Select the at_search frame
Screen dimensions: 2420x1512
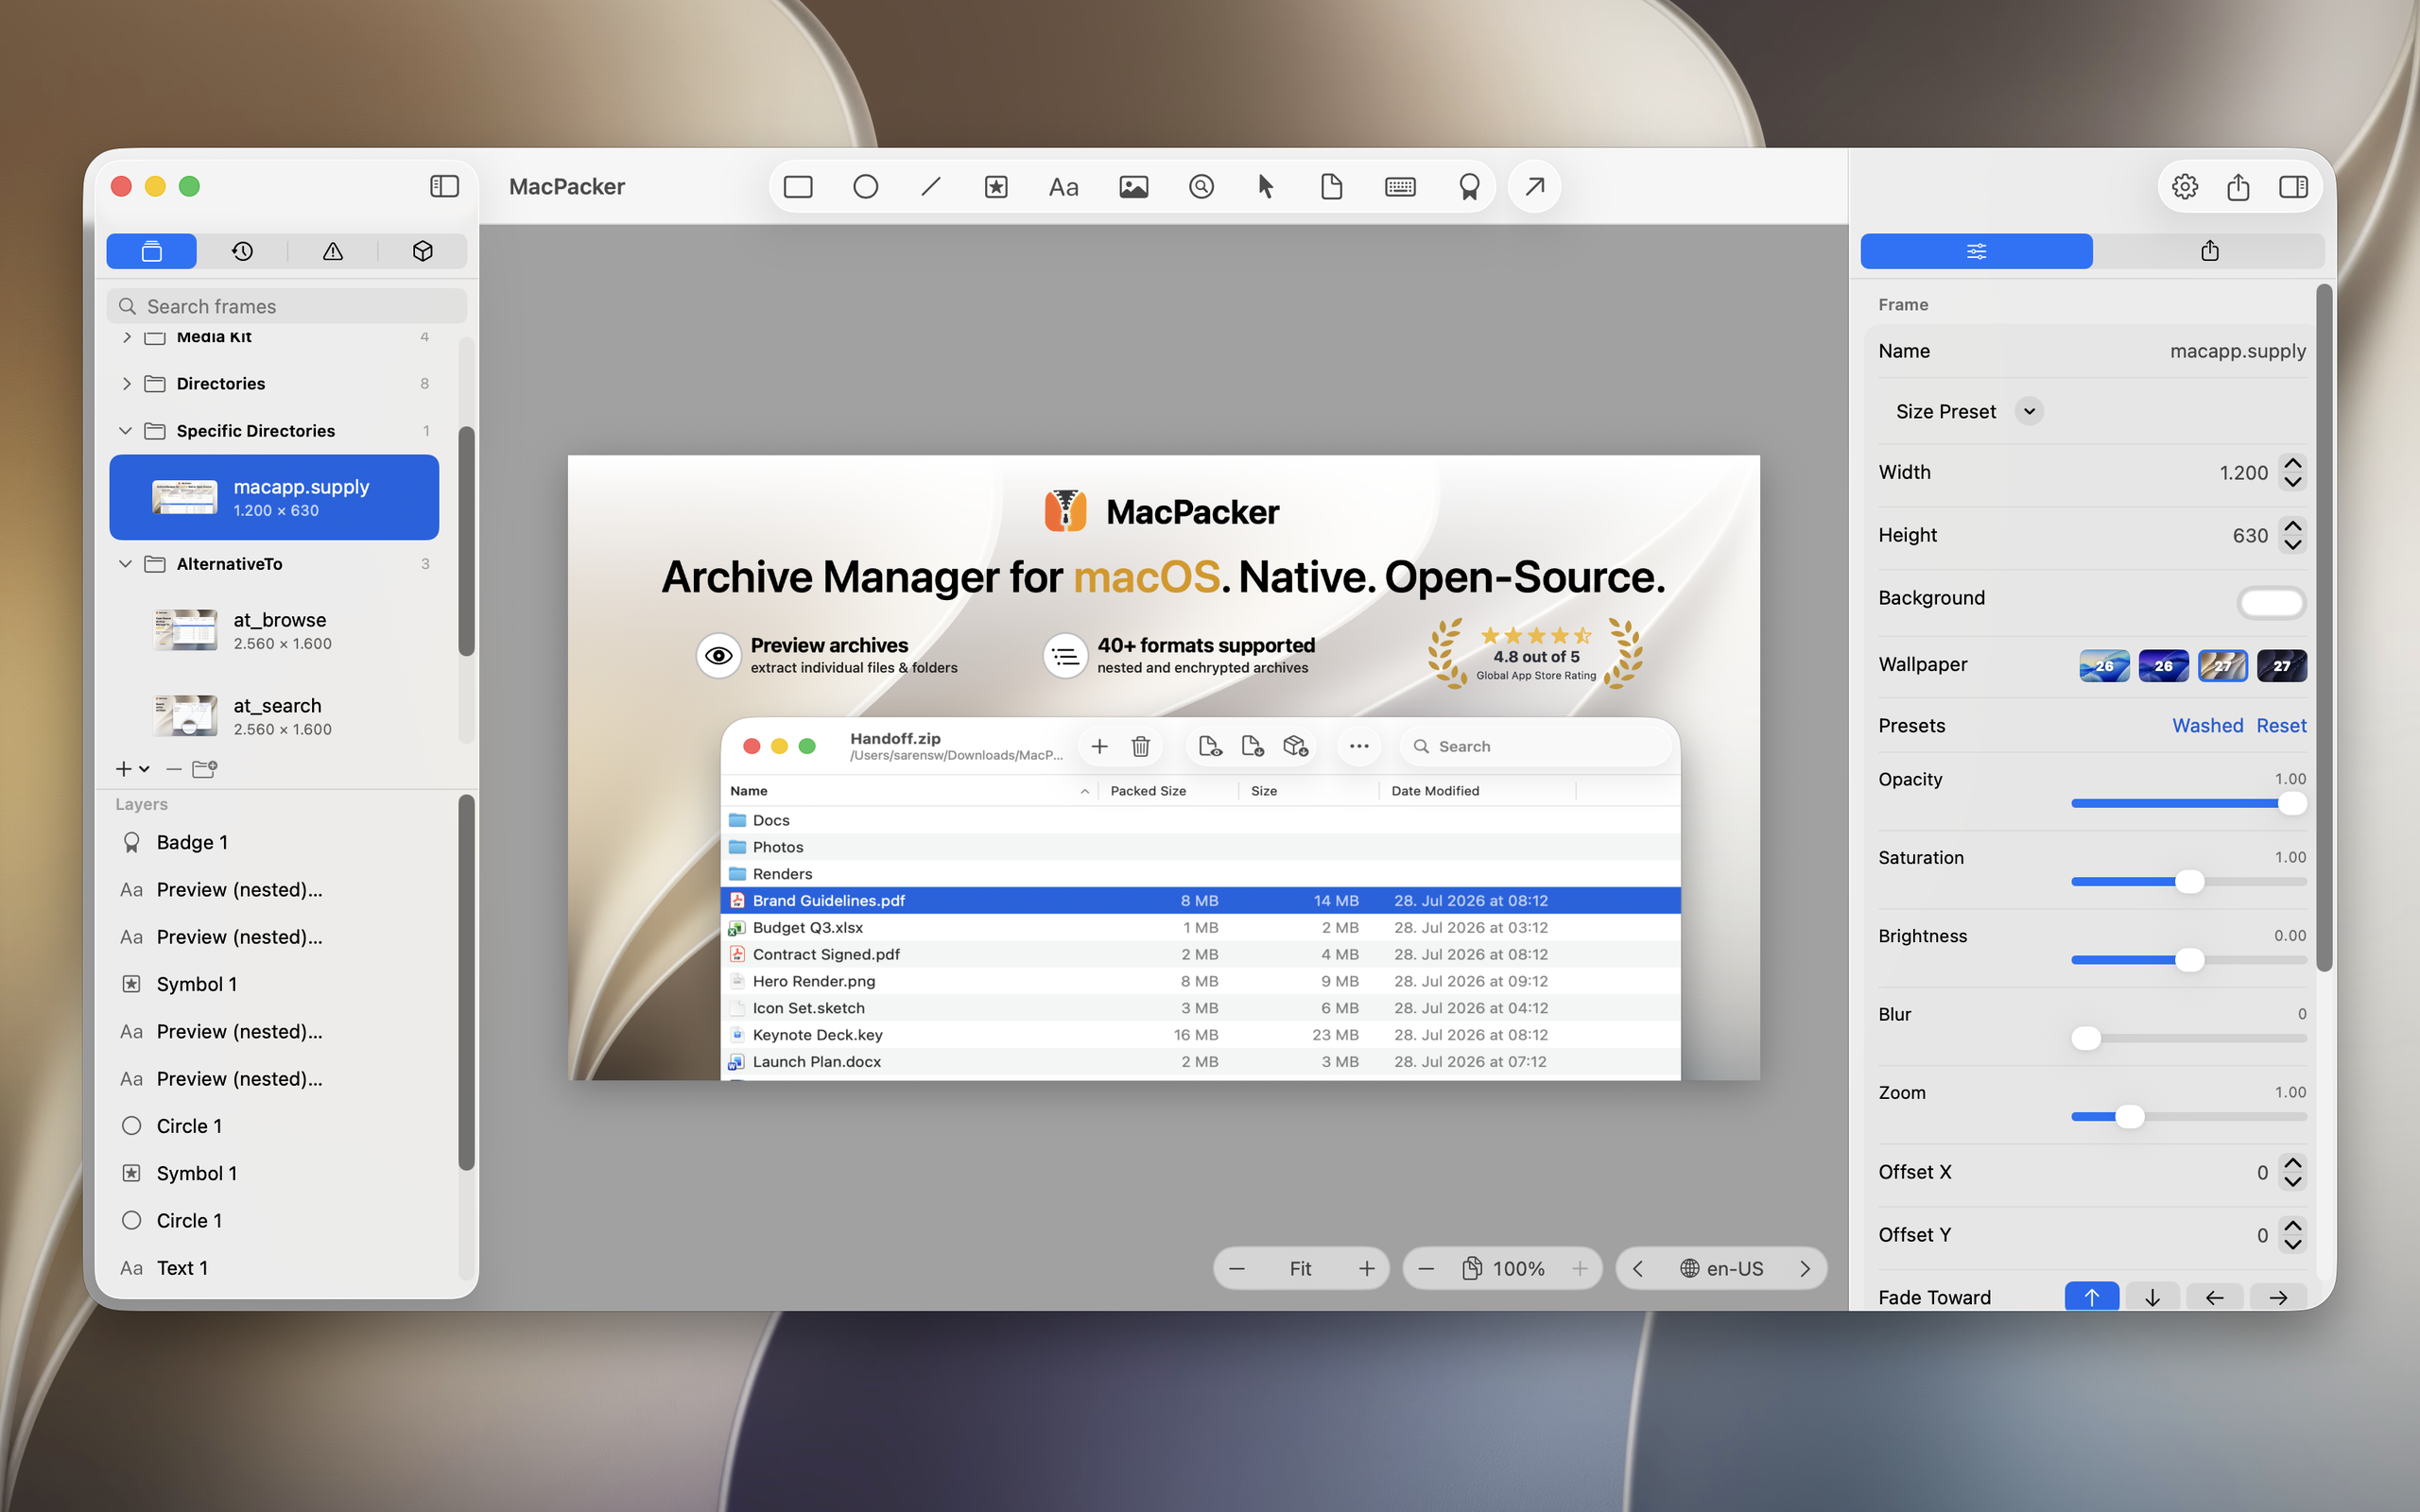[274, 716]
